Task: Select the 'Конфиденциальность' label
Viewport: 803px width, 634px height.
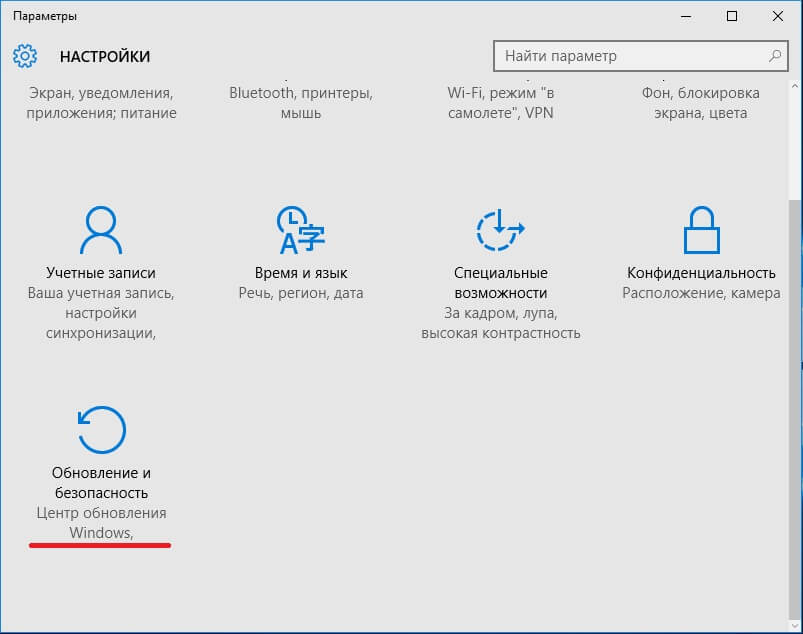Action: pyautogui.click(x=701, y=273)
